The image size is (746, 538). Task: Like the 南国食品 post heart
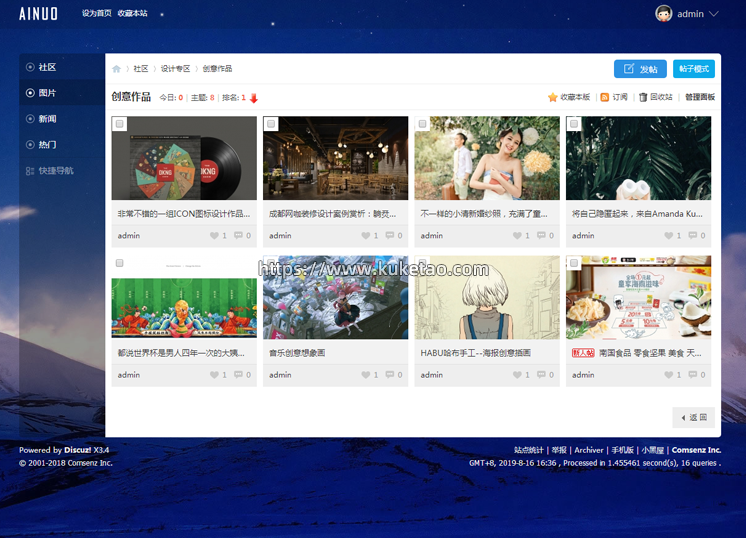(668, 375)
